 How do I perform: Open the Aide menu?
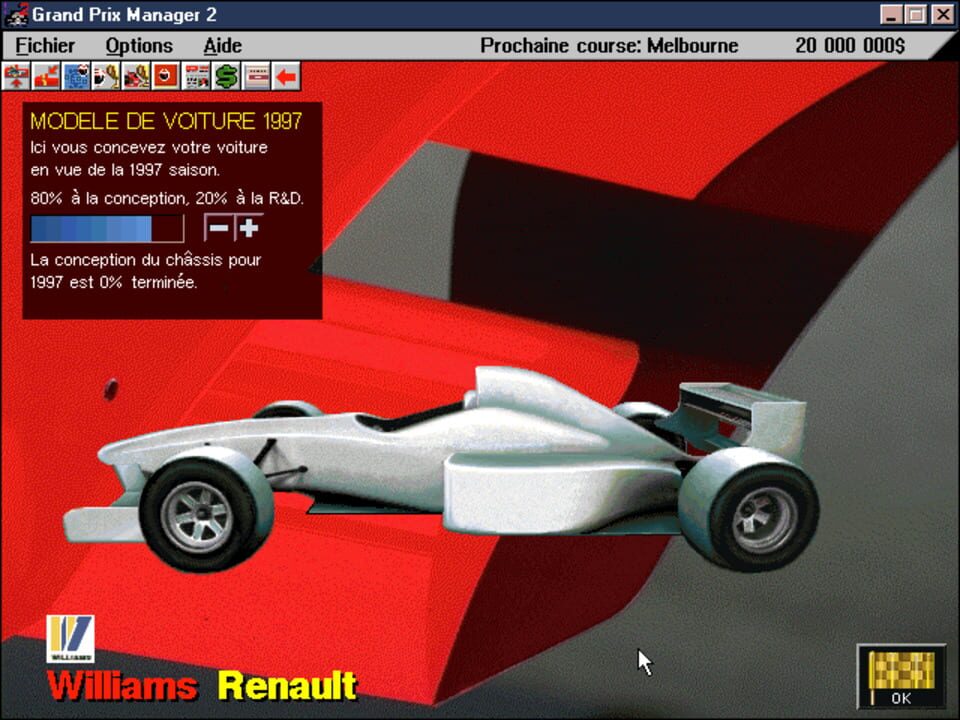tap(222, 45)
